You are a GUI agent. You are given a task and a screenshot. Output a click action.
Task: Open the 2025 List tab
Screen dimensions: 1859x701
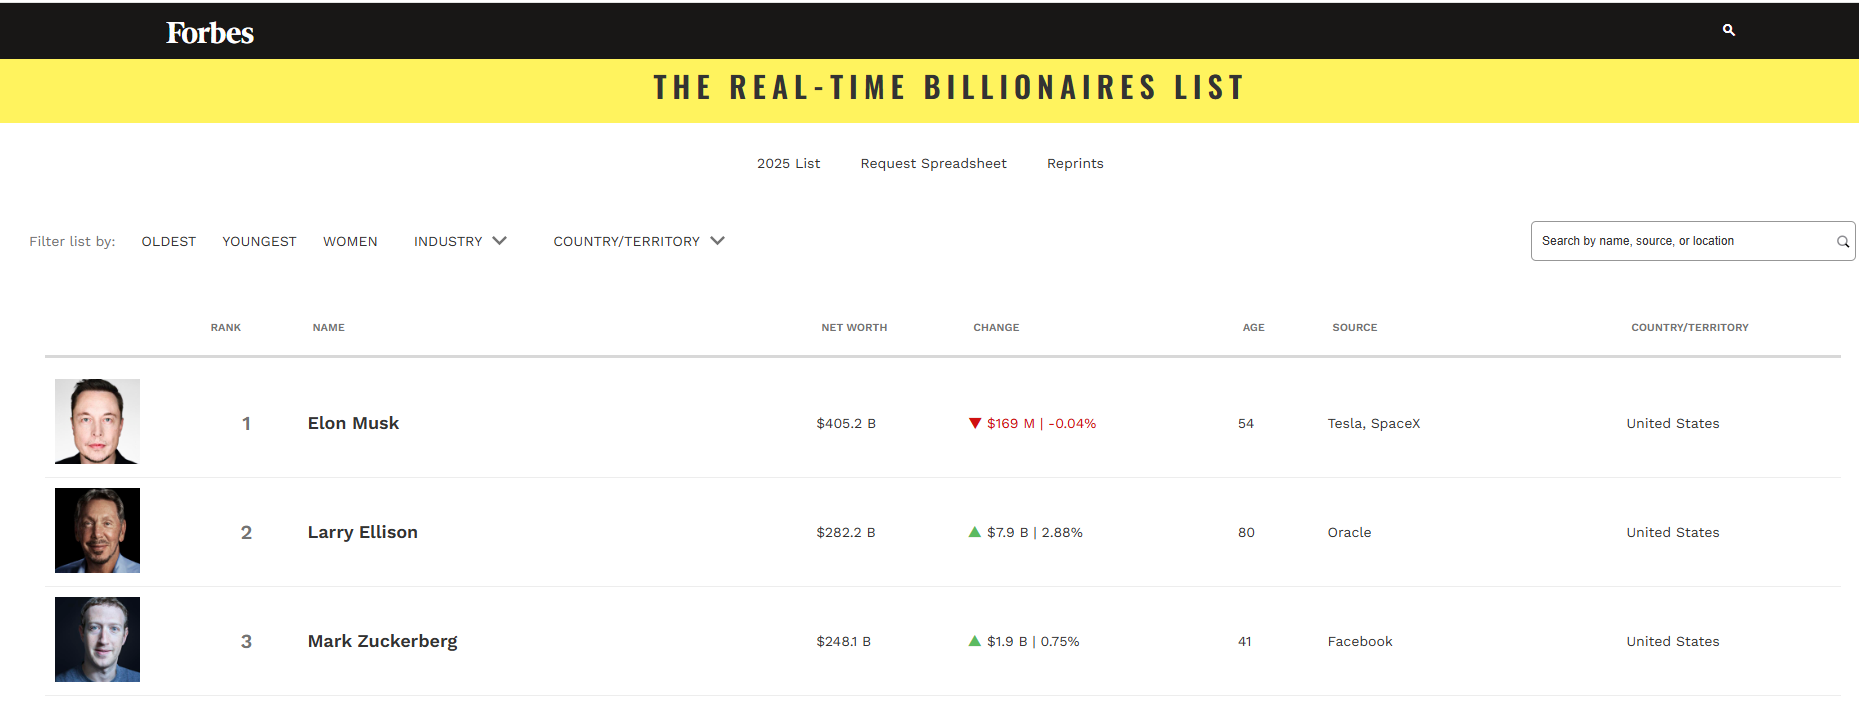(788, 163)
